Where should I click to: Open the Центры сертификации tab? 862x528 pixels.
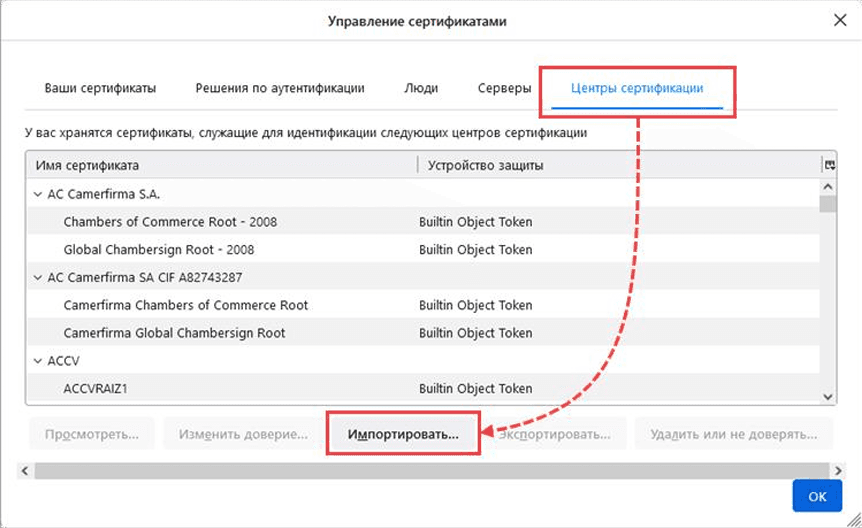pyautogui.click(x=637, y=88)
